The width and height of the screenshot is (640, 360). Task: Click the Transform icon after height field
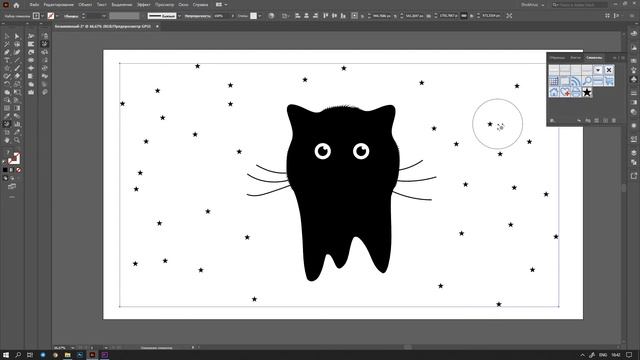click(509, 16)
